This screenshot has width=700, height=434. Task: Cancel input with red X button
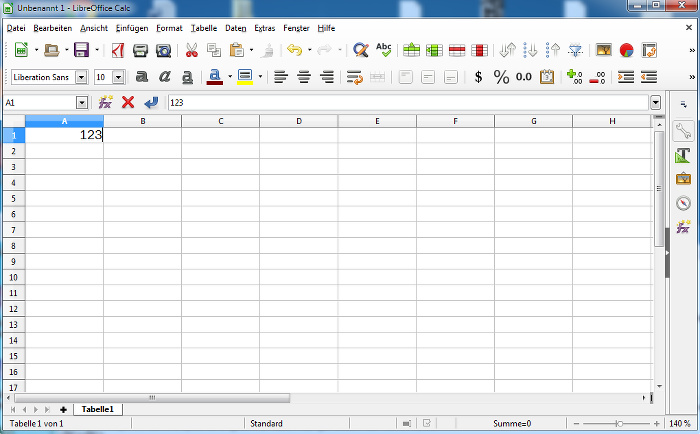click(128, 103)
